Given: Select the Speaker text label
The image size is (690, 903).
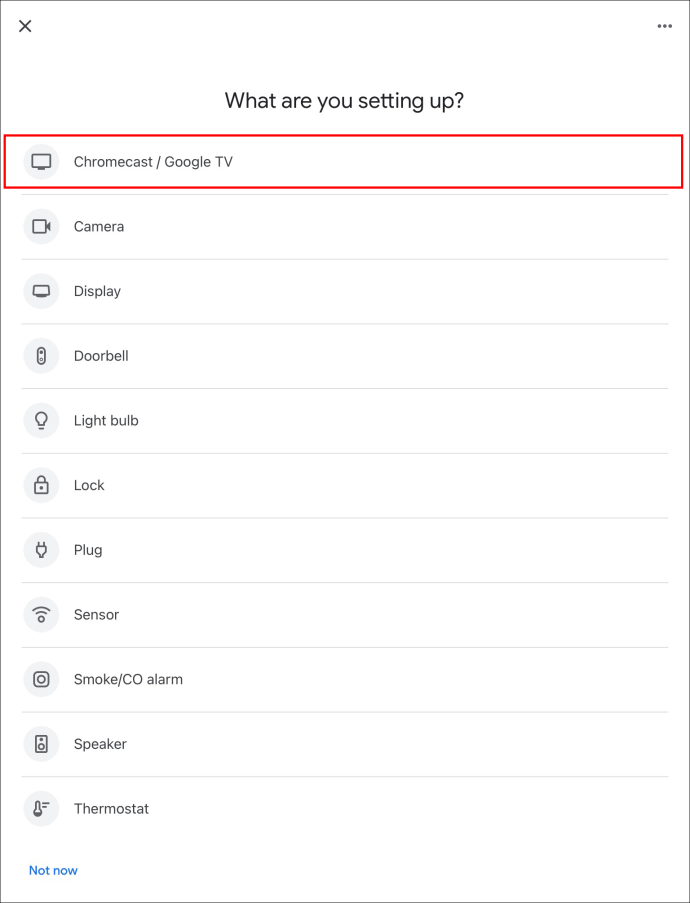Looking at the screenshot, I should tap(100, 744).
